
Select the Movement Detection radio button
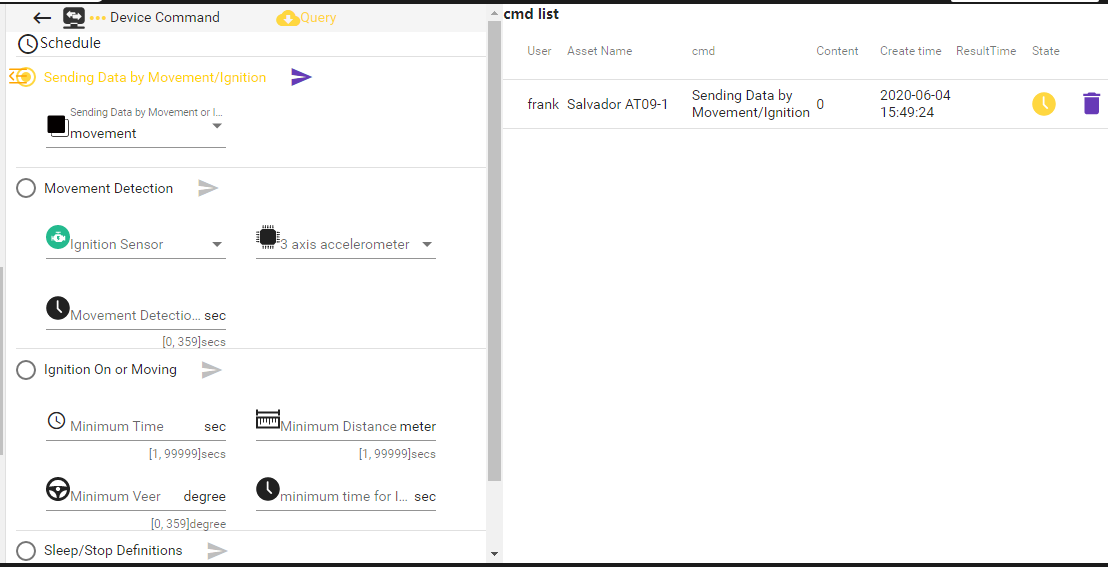[x=25, y=188]
